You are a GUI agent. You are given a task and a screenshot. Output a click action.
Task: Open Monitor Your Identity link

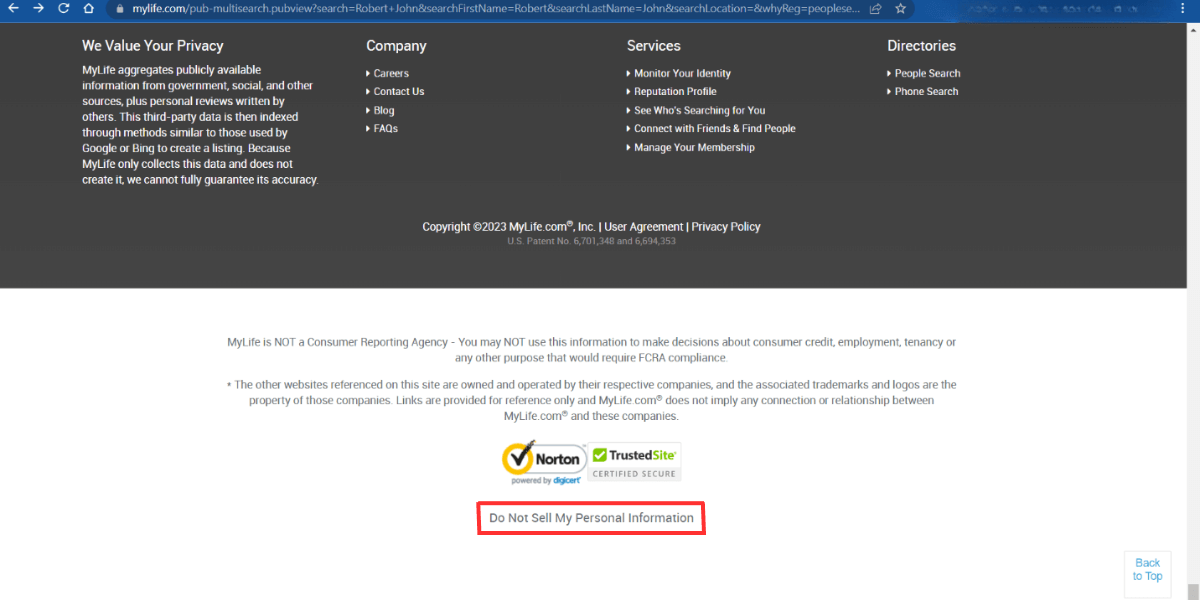(682, 73)
